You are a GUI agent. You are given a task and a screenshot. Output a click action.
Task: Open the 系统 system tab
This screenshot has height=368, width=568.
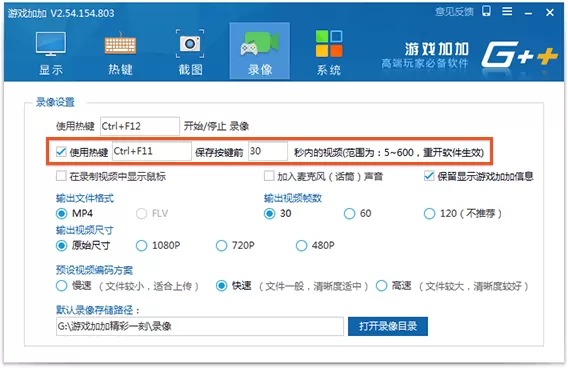pos(329,52)
